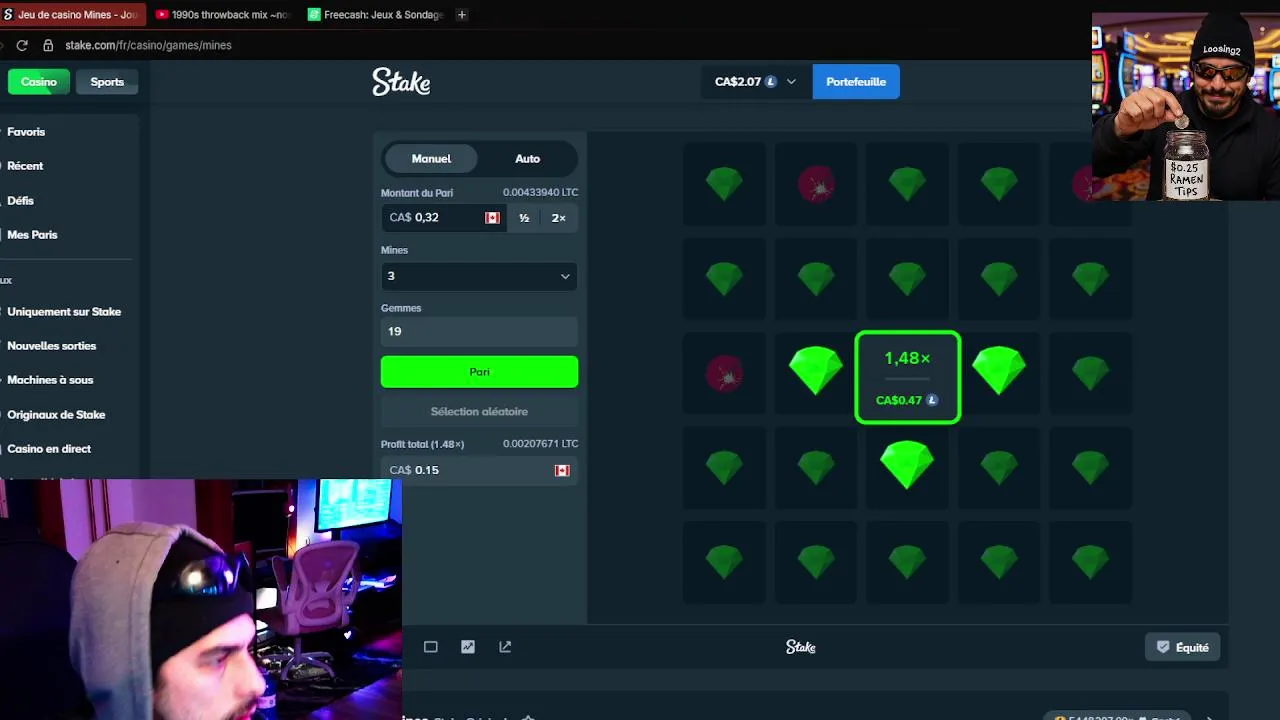Image resolution: width=1280 pixels, height=720 pixels.
Task: Open Favoris in the sidebar
Action: pyautogui.click(x=26, y=132)
